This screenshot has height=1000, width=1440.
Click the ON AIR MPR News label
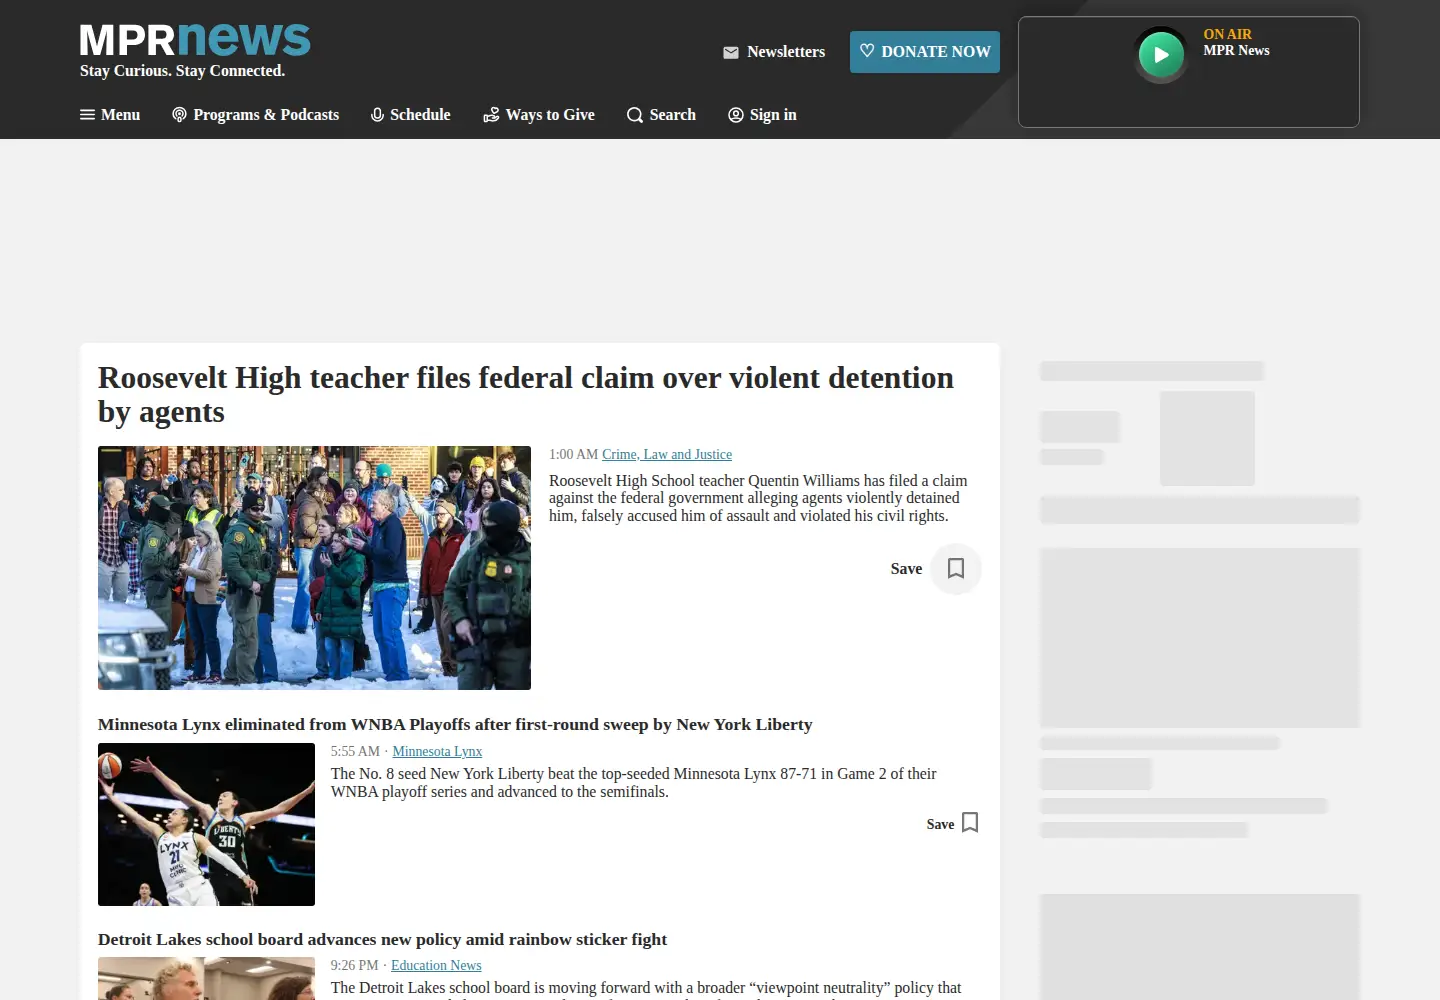coord(1236,42)
